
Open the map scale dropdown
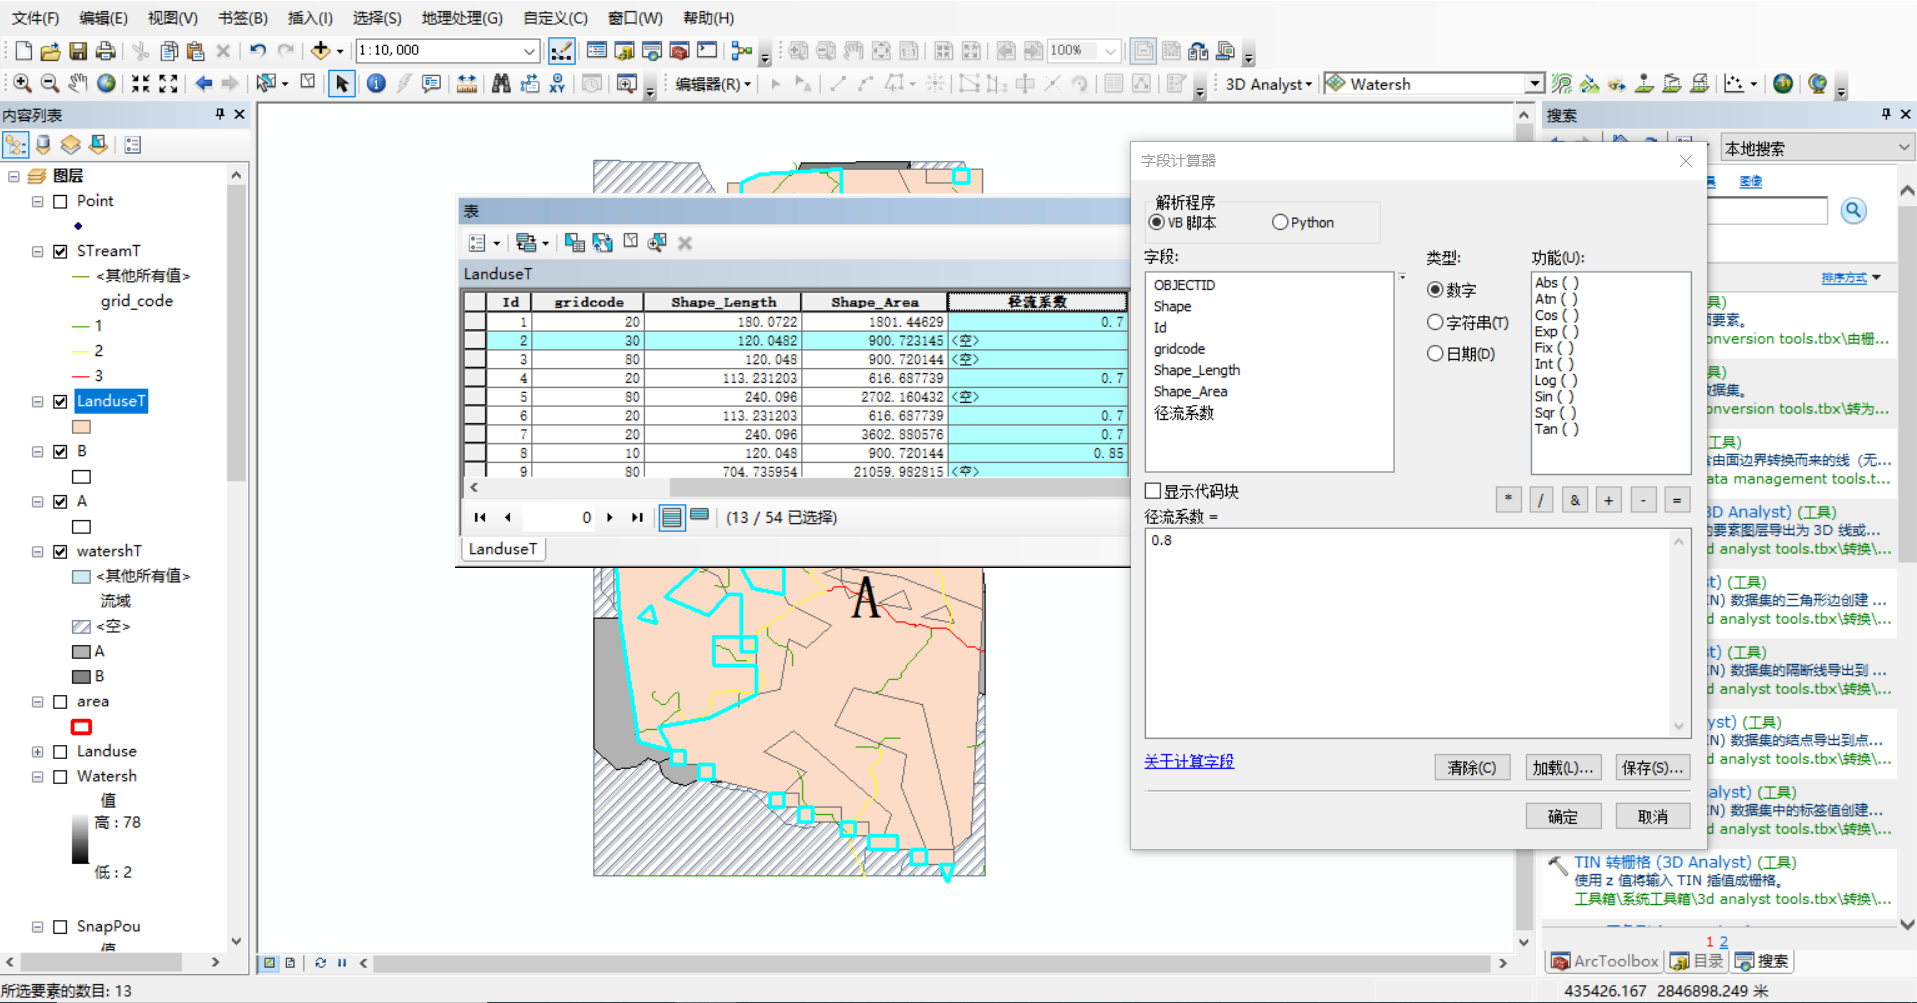pos(529,50)
